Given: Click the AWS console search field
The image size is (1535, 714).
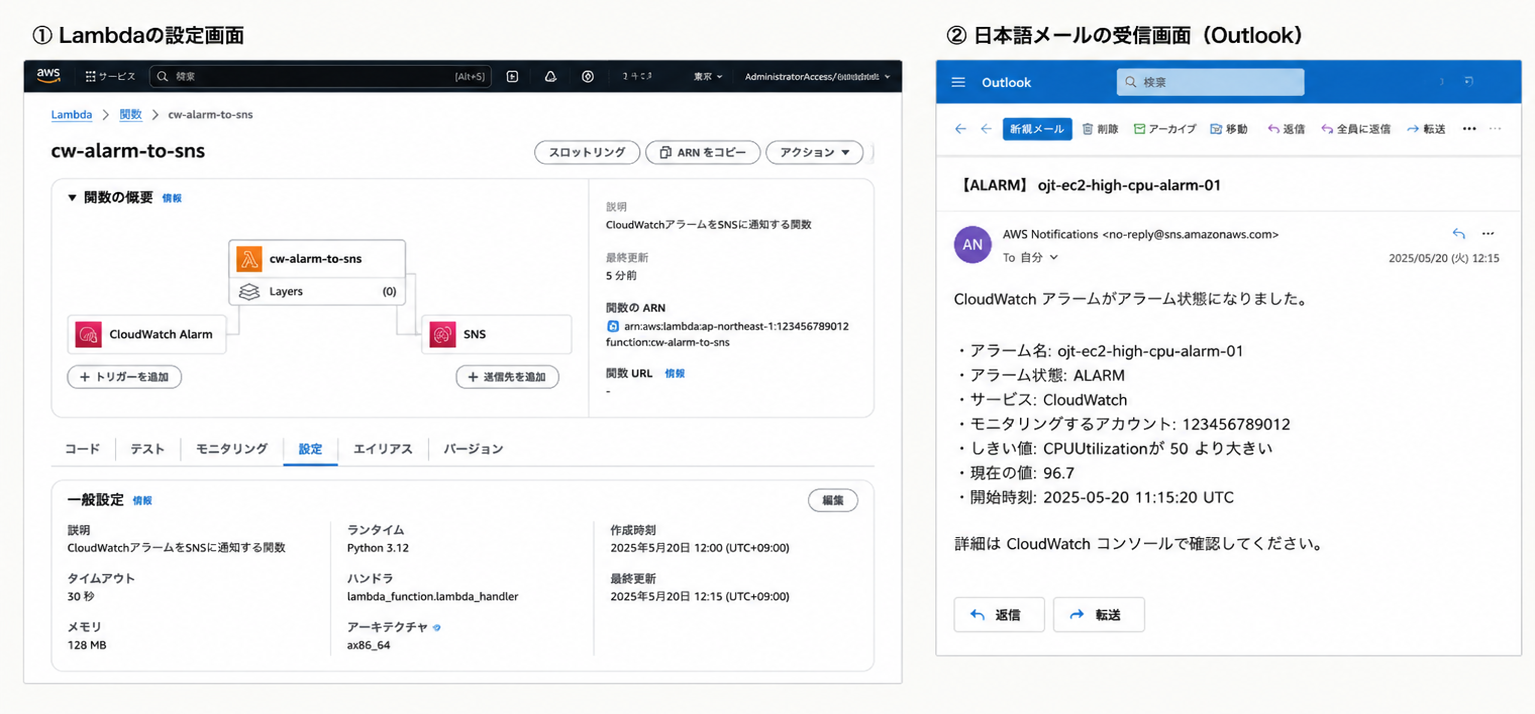Looking at the screenshot, I should tap(320, 76).
